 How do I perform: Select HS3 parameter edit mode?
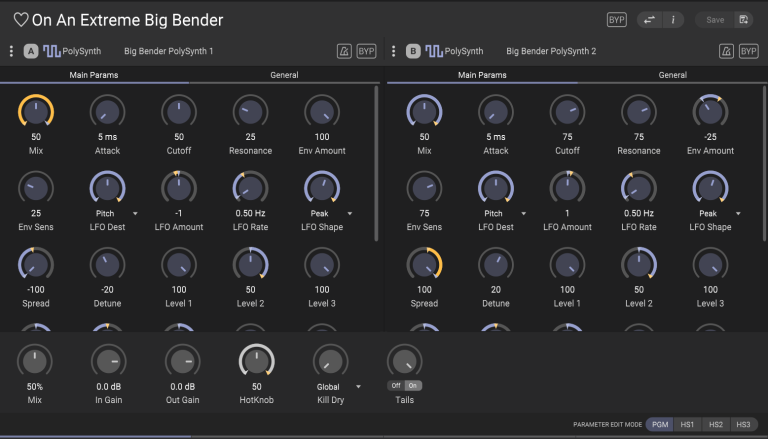(744, 424)
